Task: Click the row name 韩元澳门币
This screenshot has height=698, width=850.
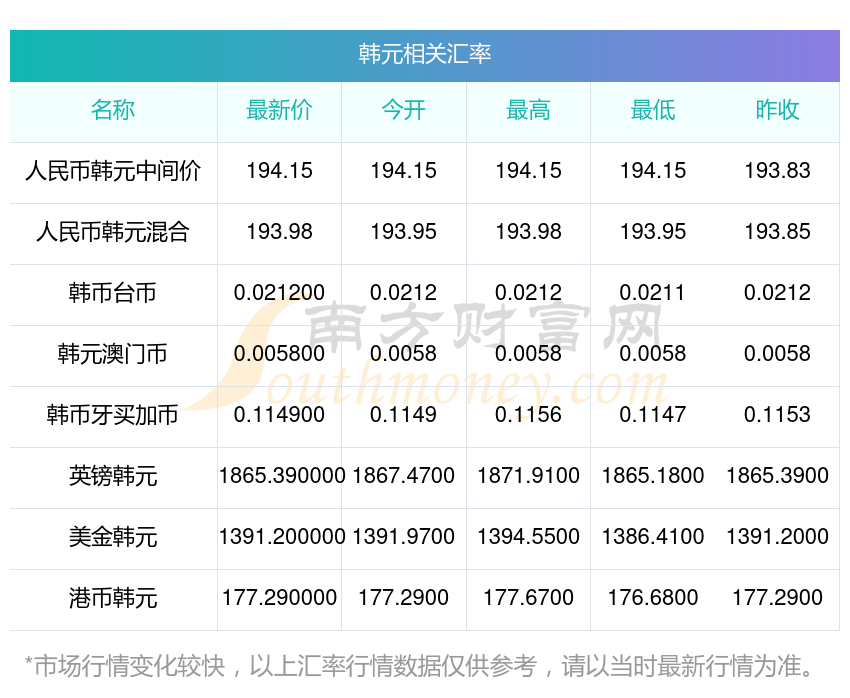Action: (113, 354)
